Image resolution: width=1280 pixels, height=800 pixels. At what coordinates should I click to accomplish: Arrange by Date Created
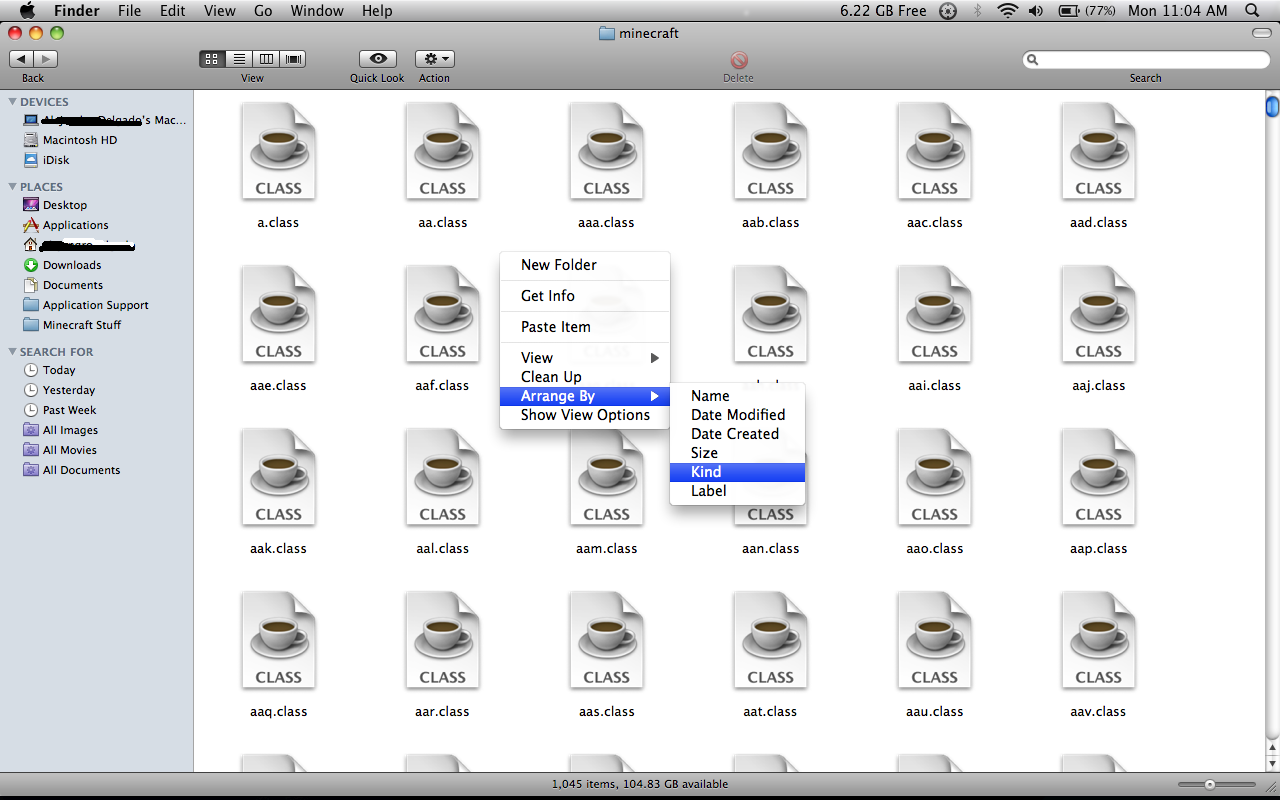(x=737, y=434)
